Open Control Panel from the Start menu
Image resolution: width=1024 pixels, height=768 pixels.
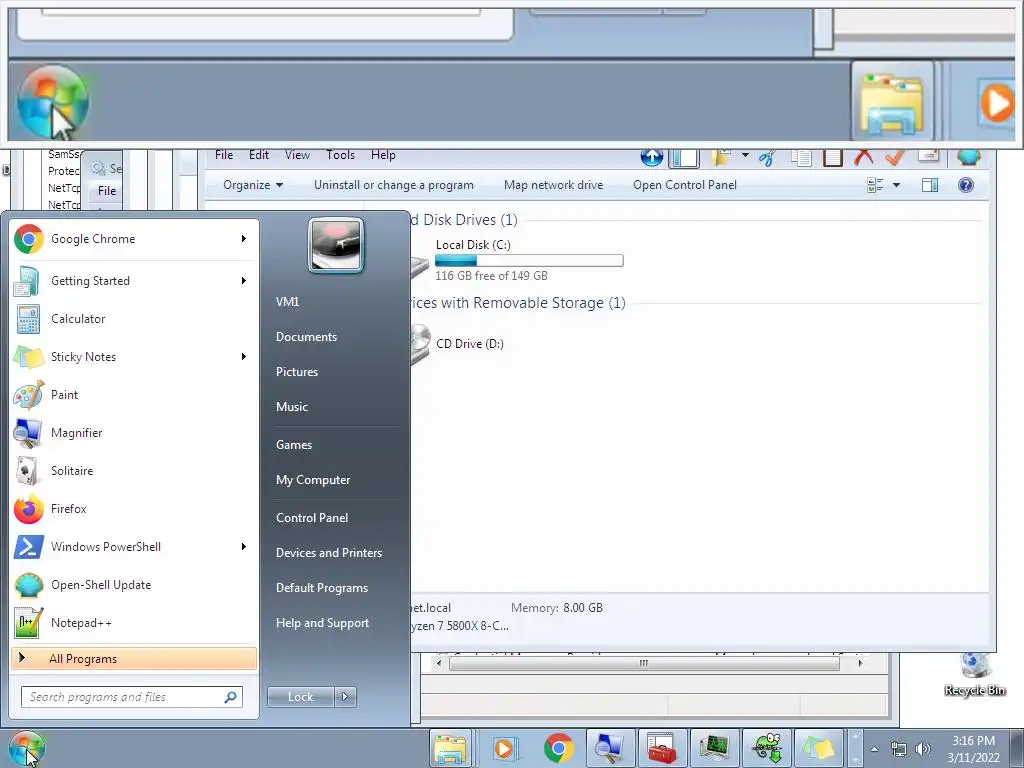click(336, 518)
